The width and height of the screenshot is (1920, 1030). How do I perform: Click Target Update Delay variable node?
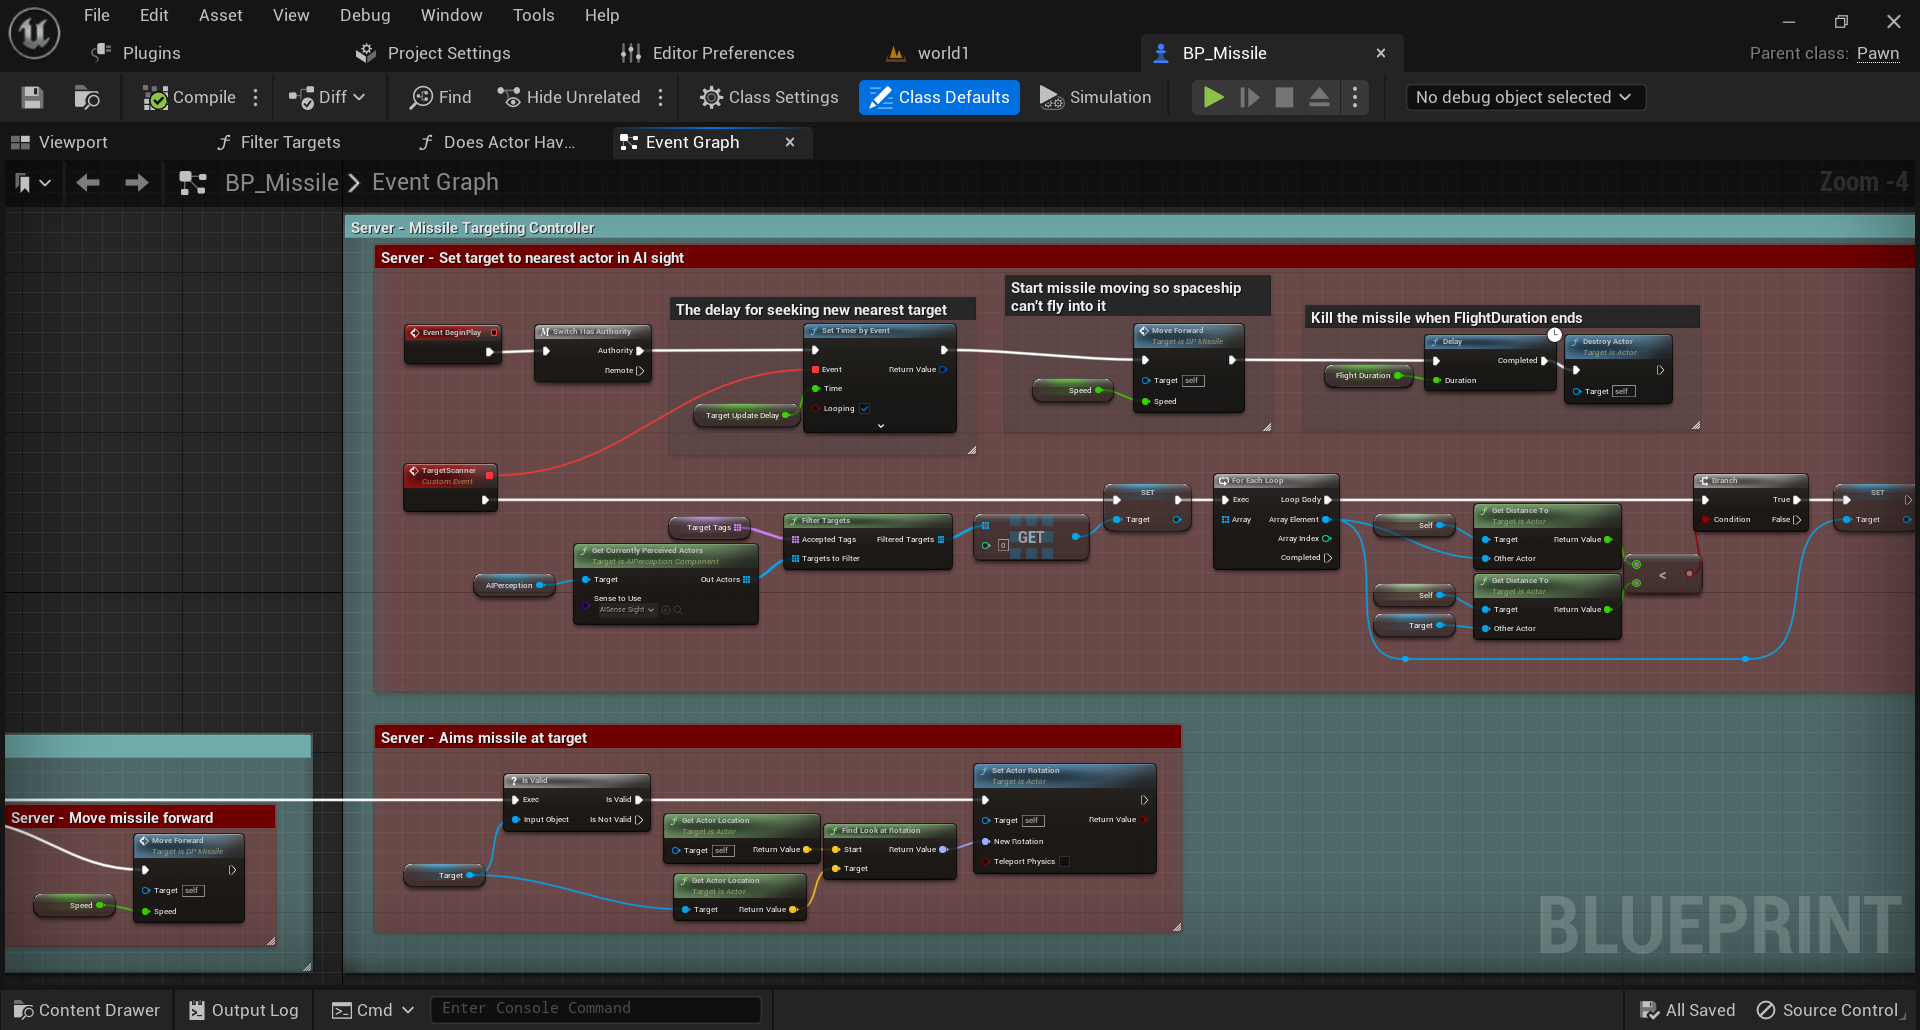746,415
